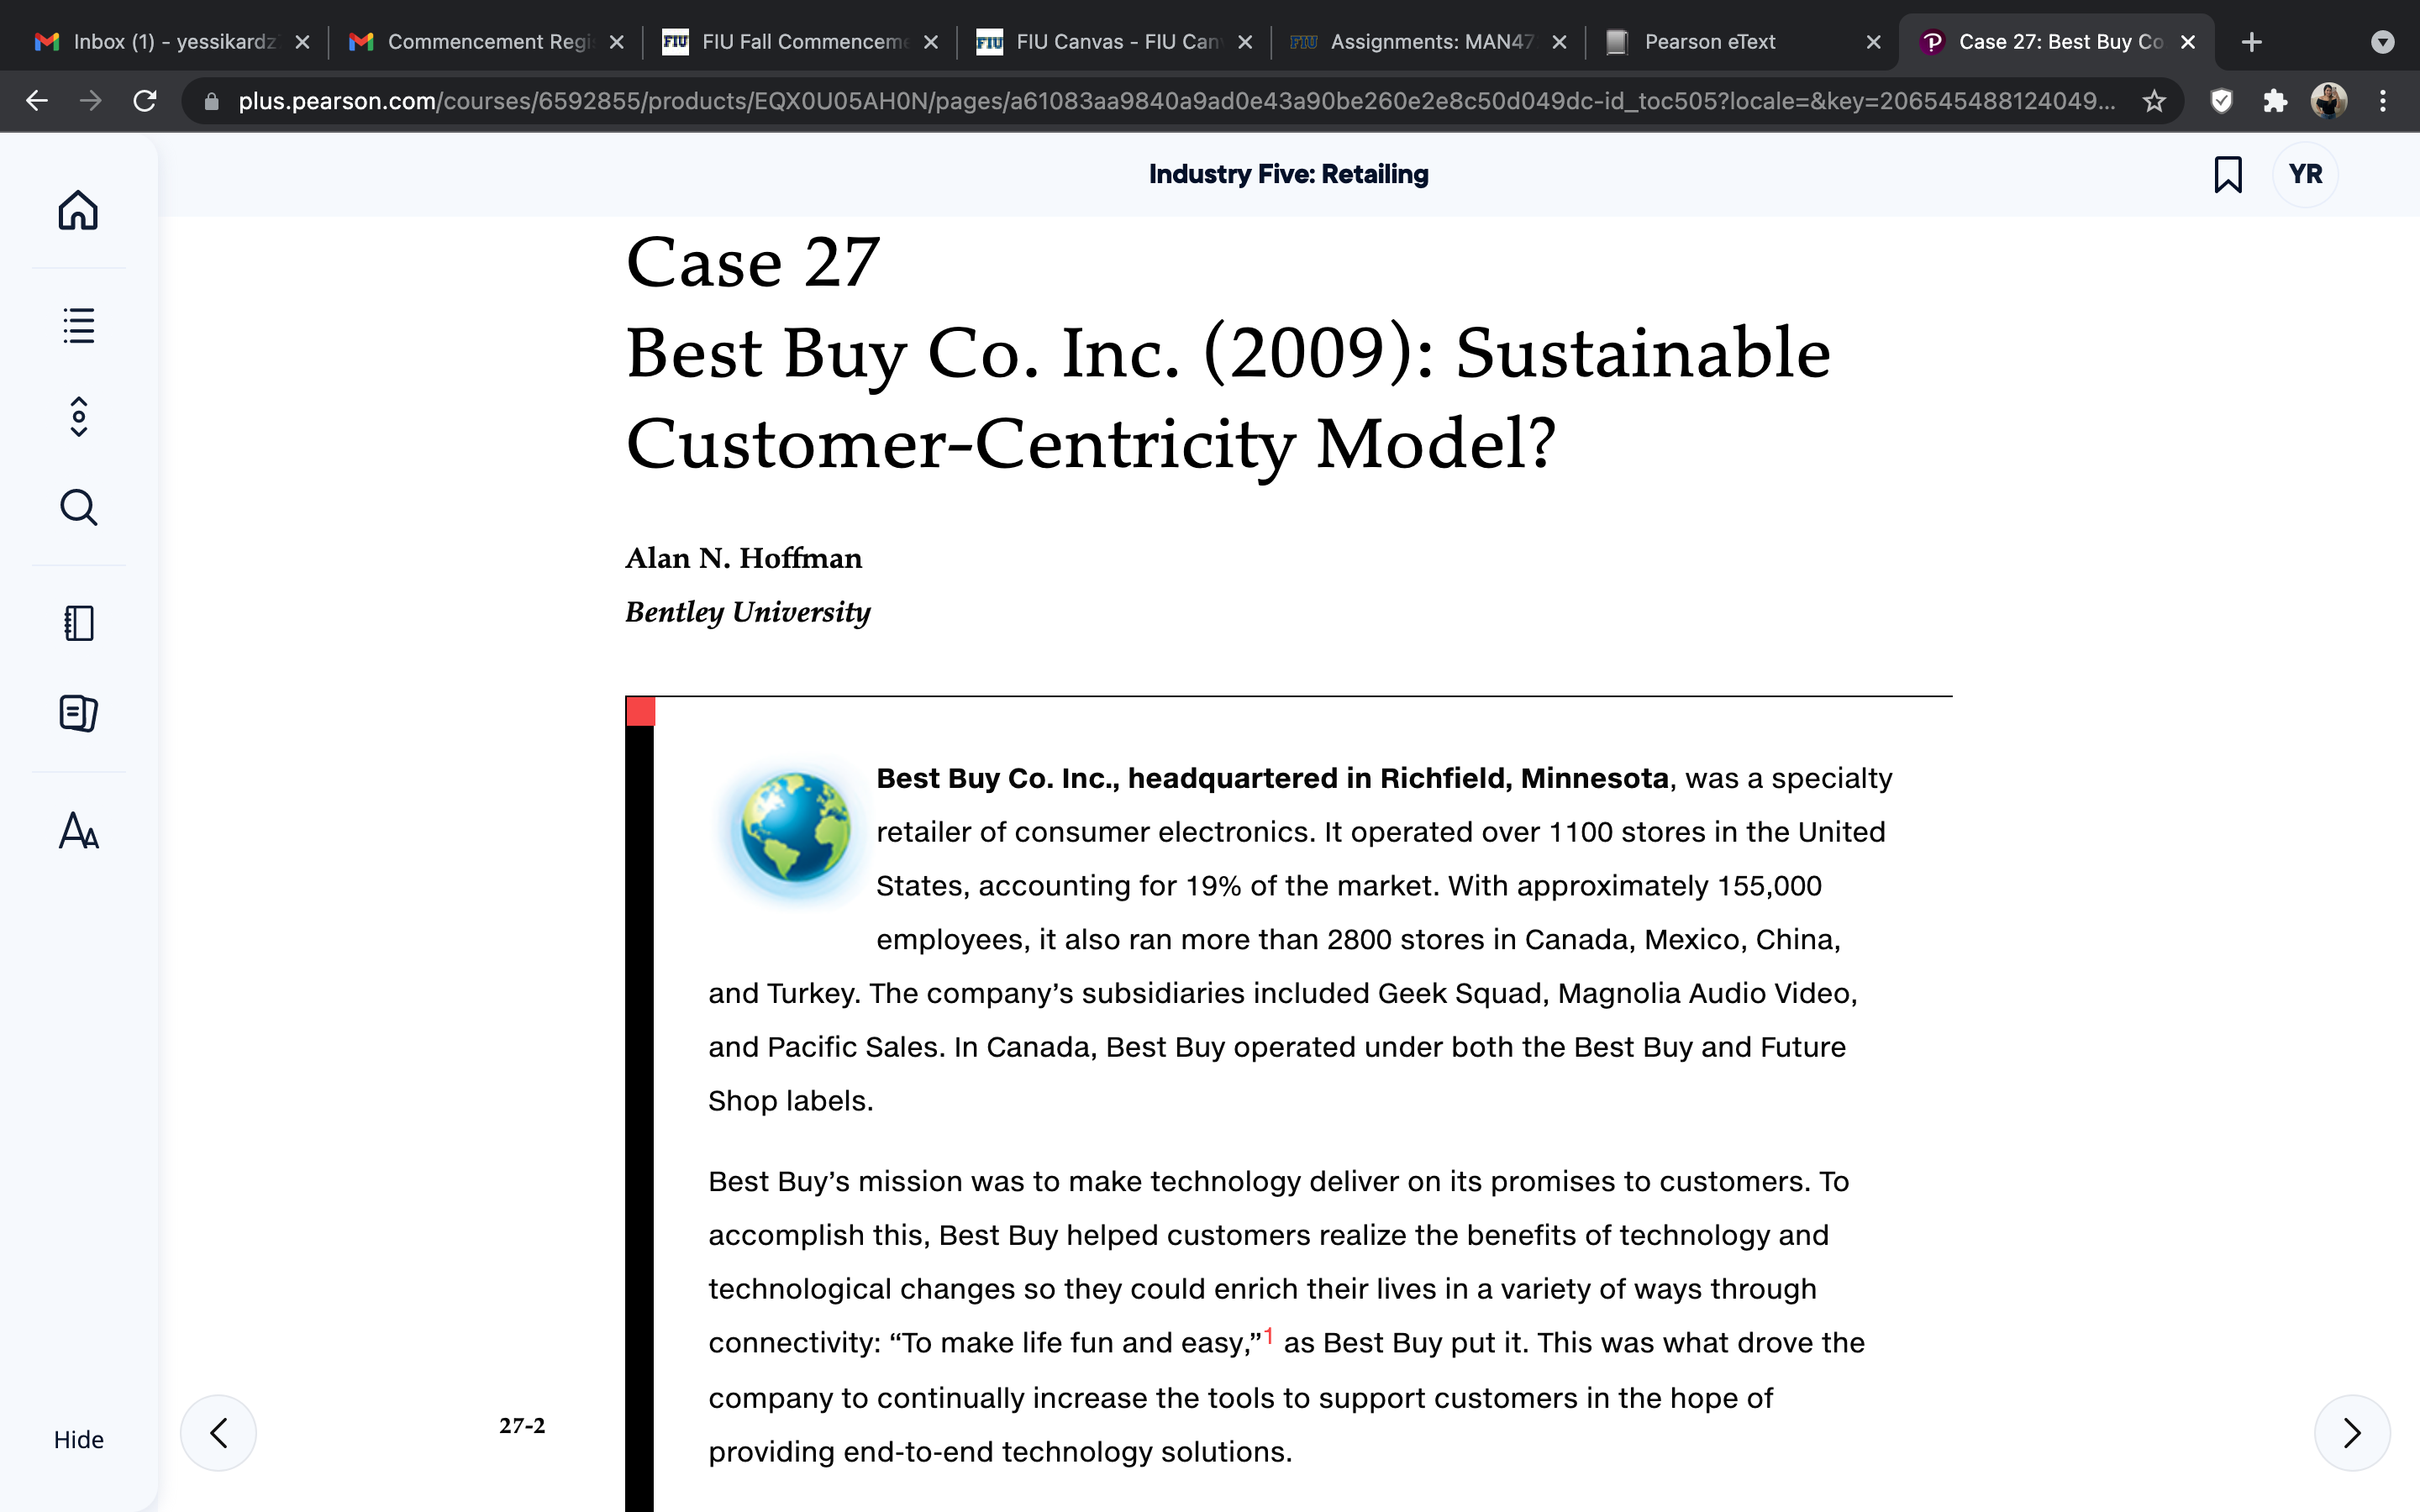2420x1512 pixels.
Task: Close the FIU Canvas tab
Action: tap(1245, 42)
